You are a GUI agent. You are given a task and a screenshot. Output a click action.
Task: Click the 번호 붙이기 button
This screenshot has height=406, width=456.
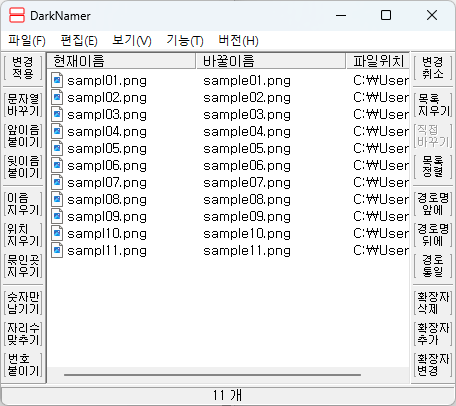(x=23, y=365)
